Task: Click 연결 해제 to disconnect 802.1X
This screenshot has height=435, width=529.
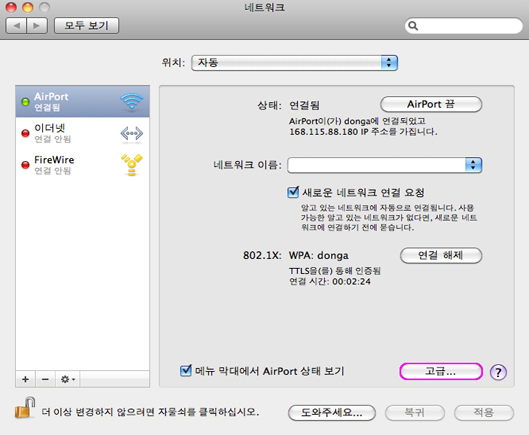Action: point(441,255)
